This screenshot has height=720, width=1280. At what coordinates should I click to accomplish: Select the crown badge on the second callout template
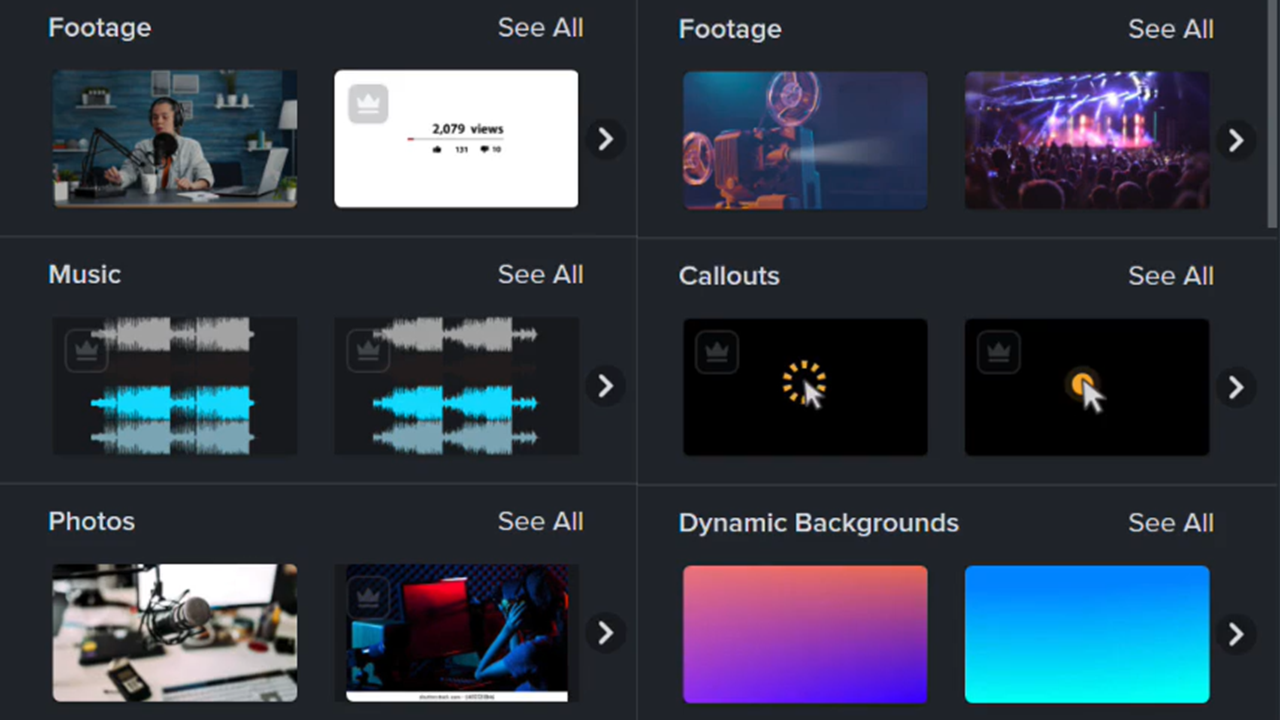998,351
